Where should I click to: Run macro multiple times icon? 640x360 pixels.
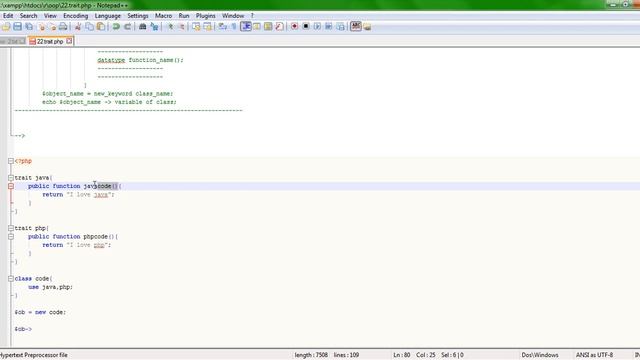[329, 27]
